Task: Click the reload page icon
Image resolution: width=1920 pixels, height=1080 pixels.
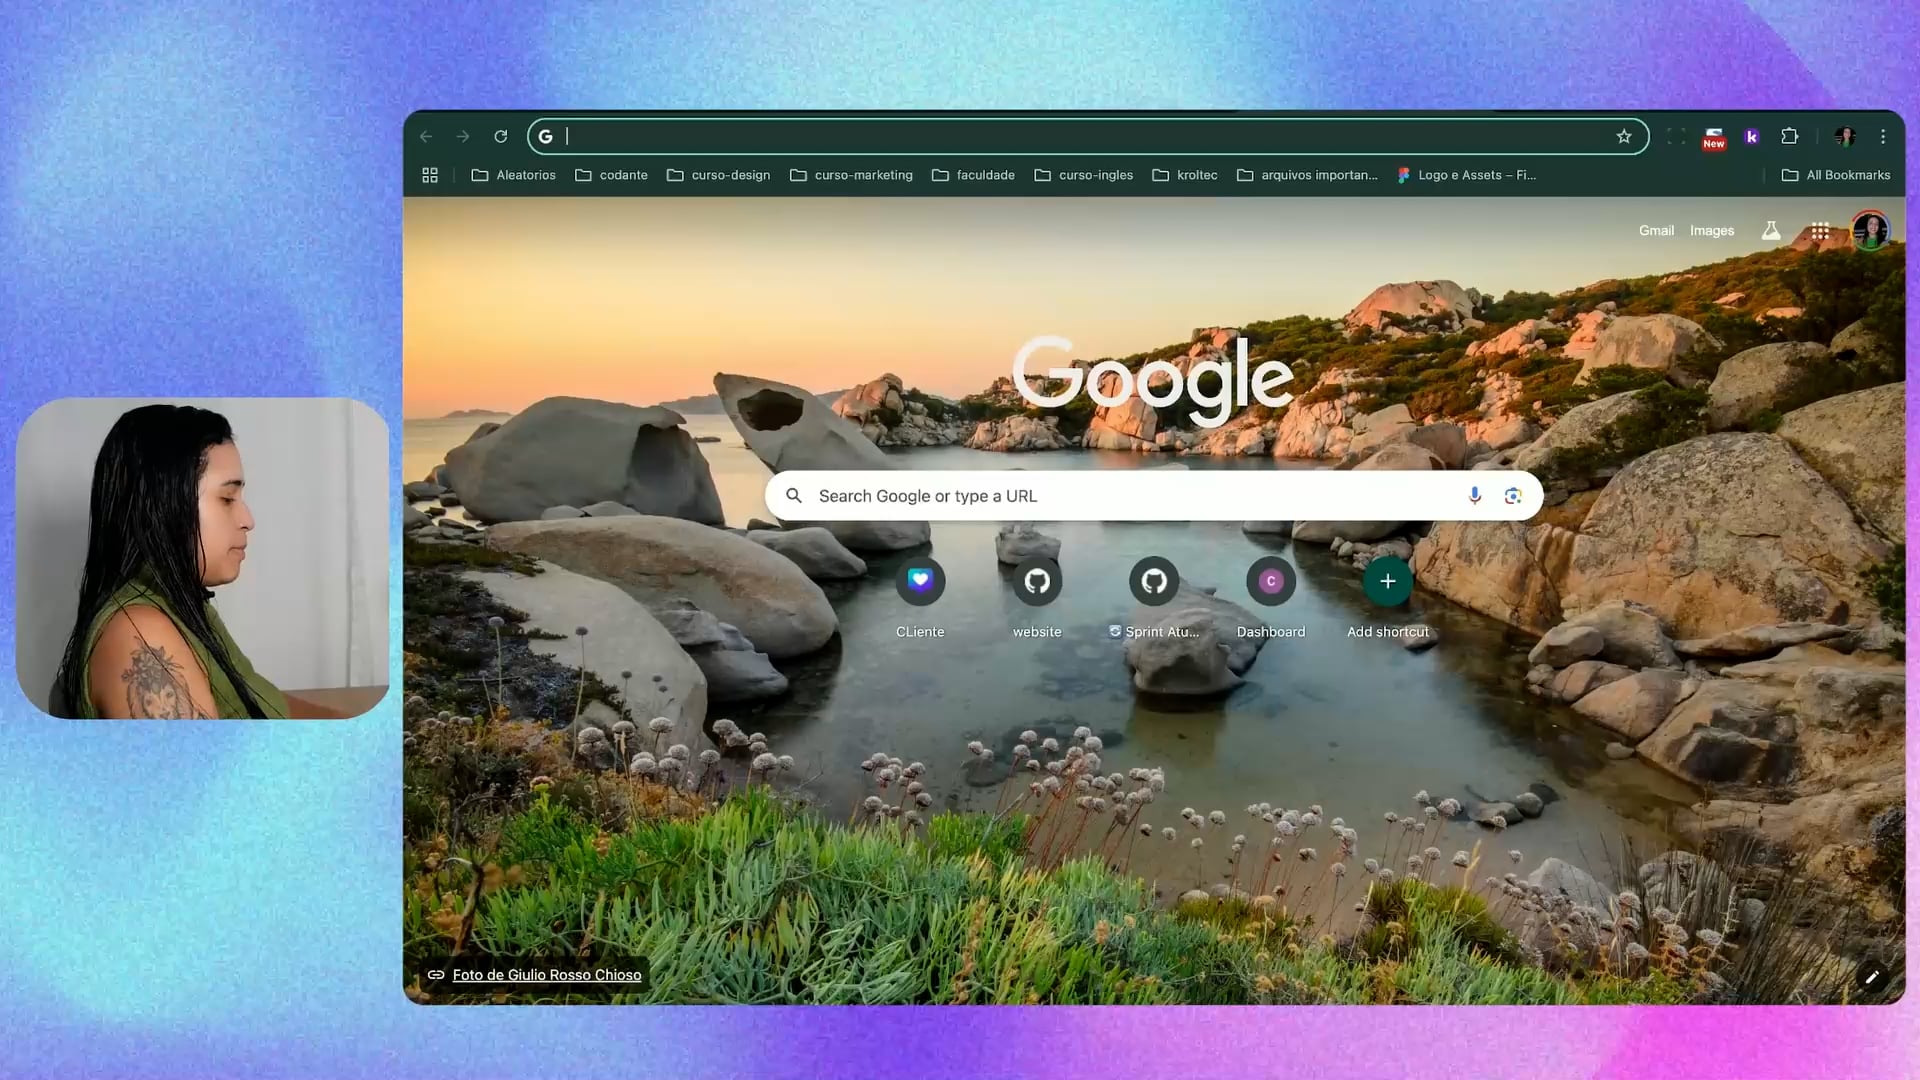Action: (501, 136)
